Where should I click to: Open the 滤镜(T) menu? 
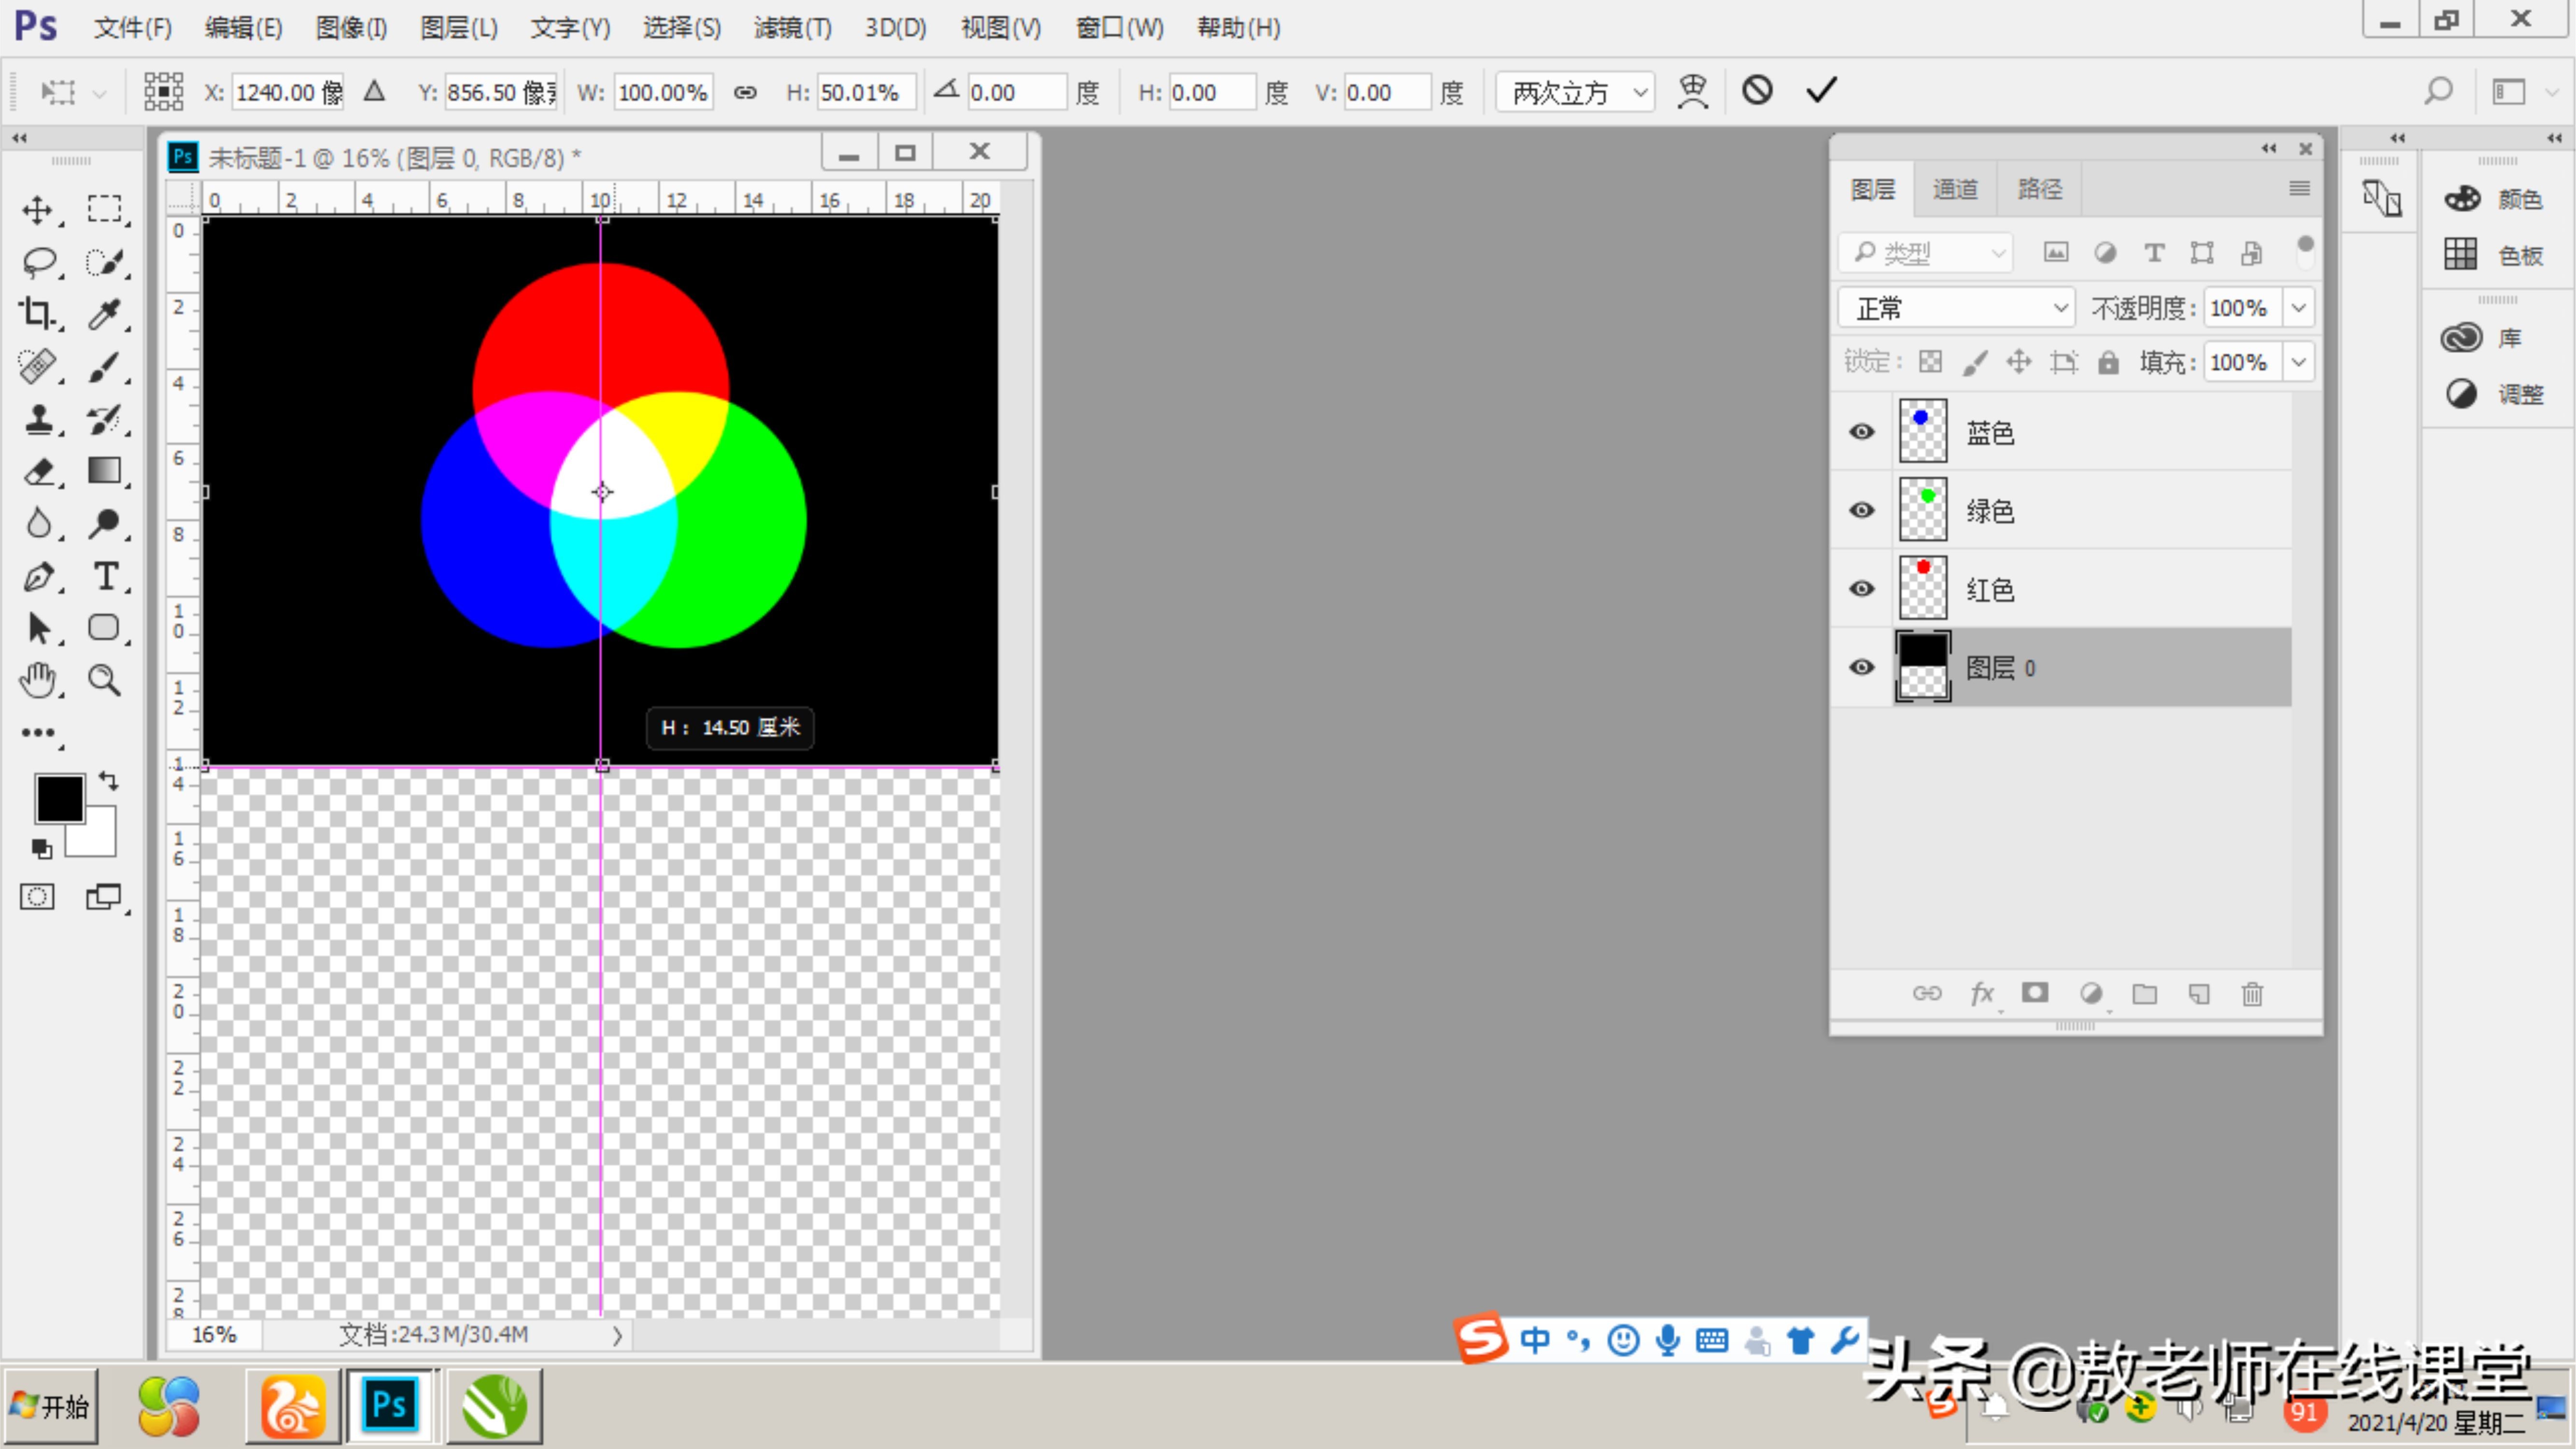[792, 28]
